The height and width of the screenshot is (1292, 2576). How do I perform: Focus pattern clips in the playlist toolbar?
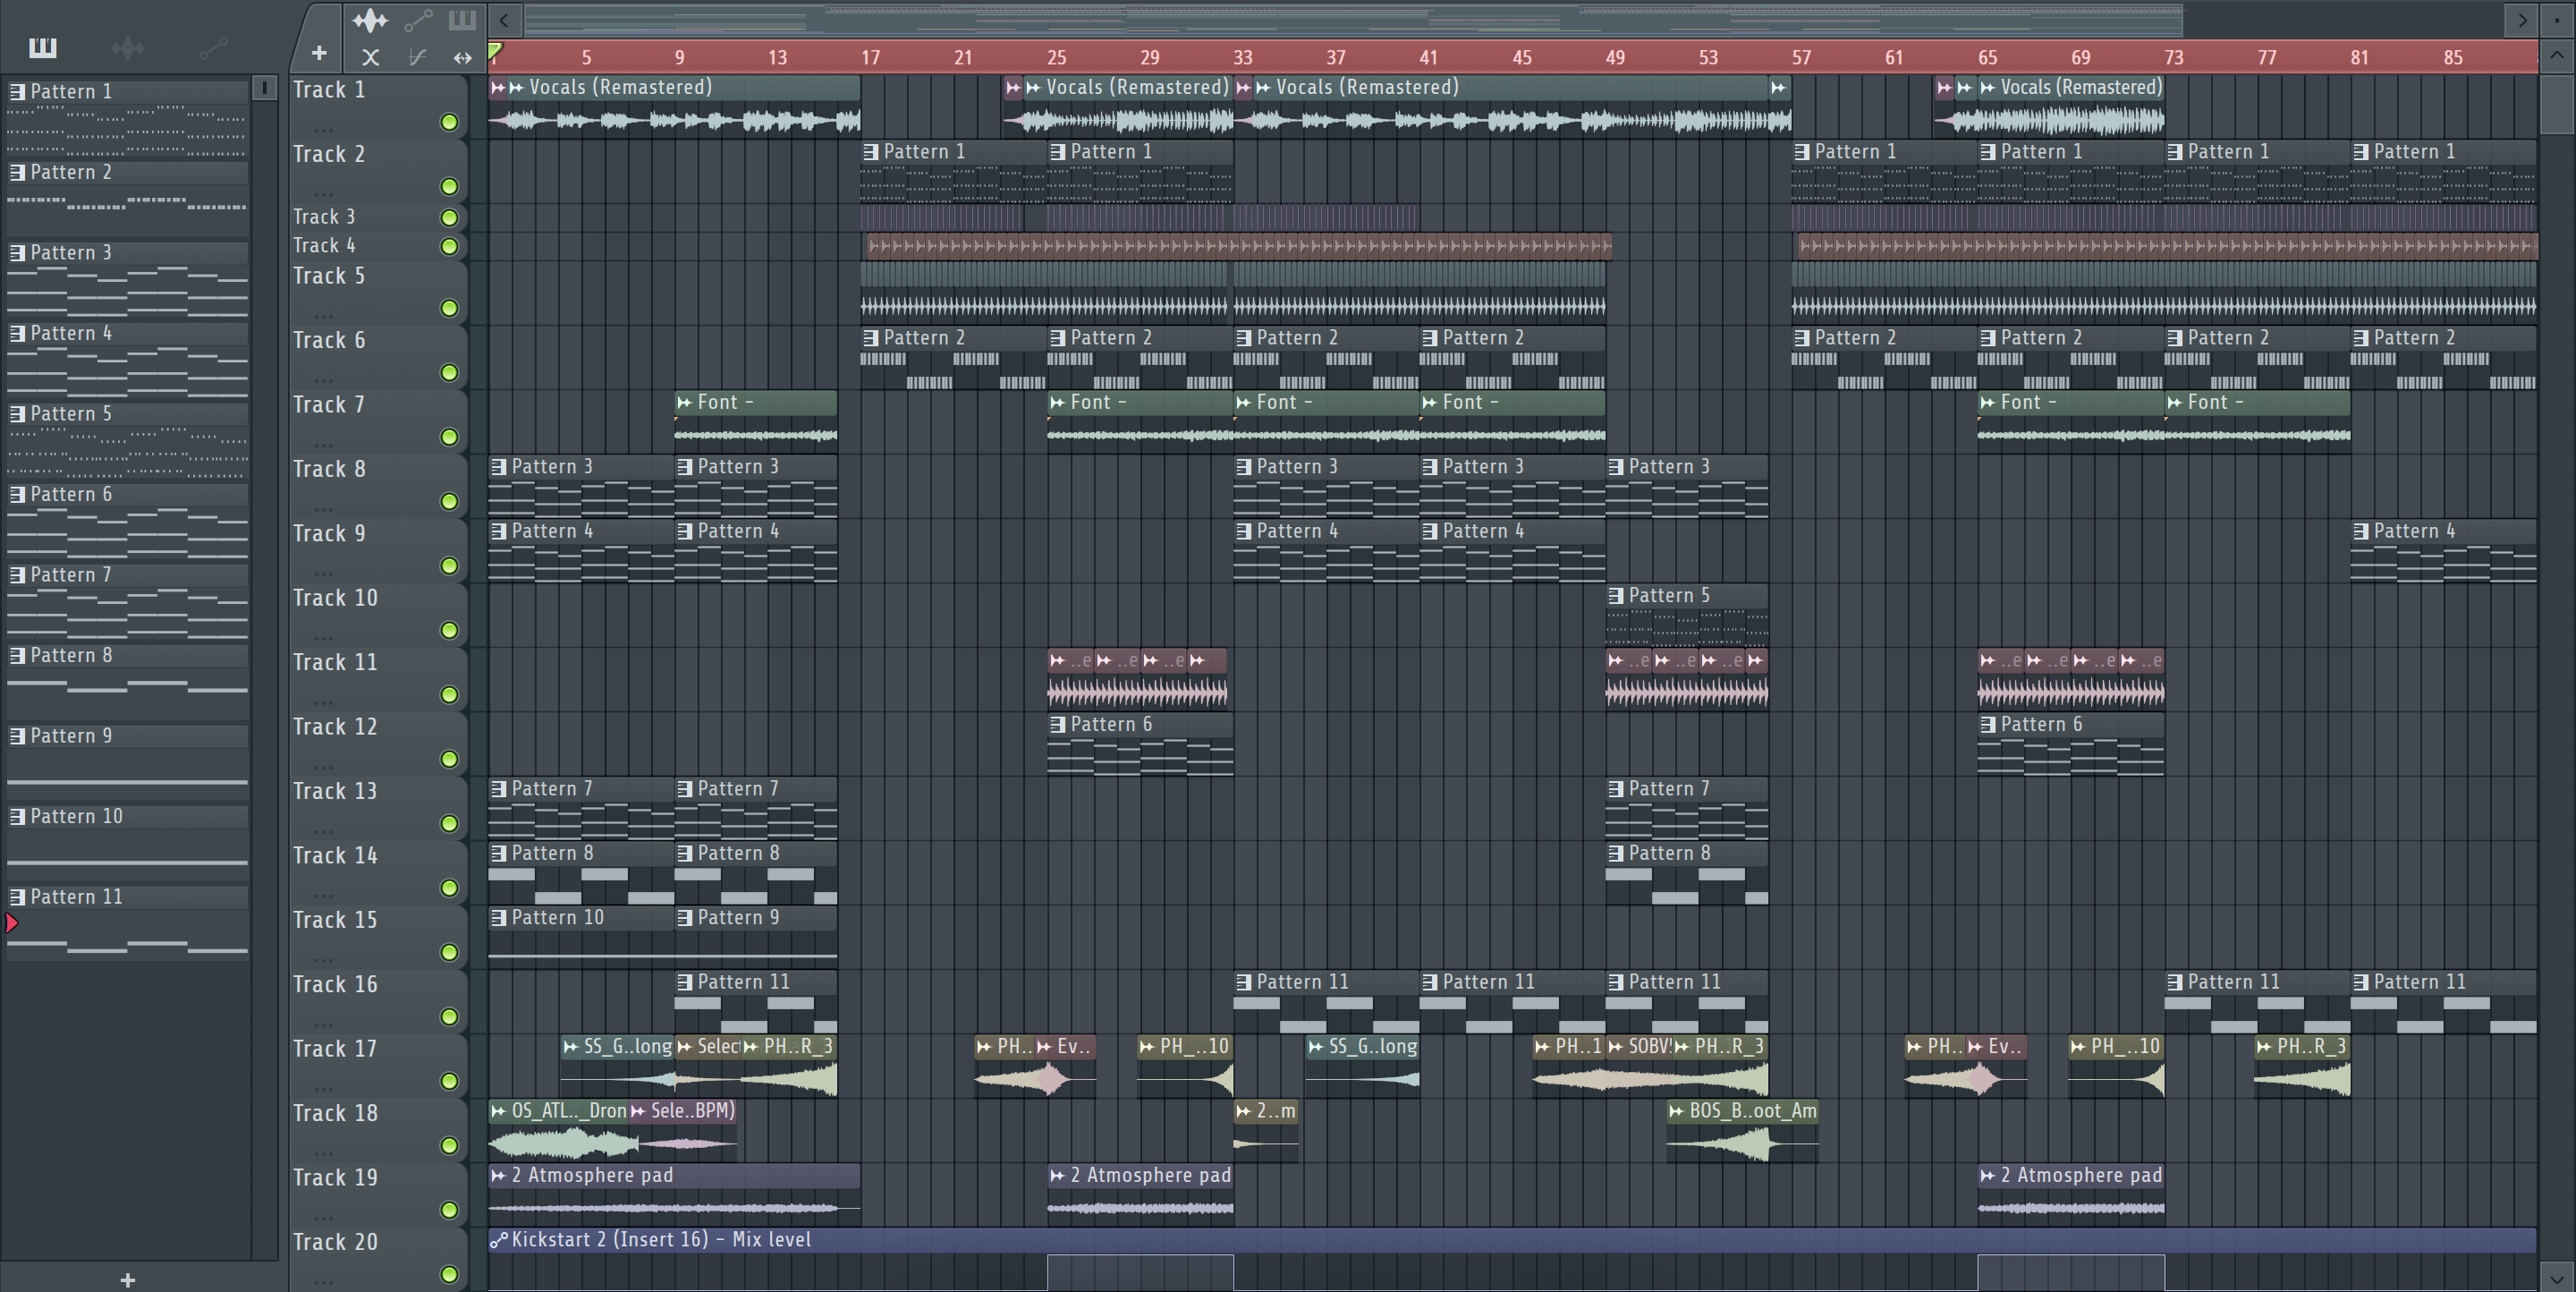pyautogui.click(x=462, y=20)
